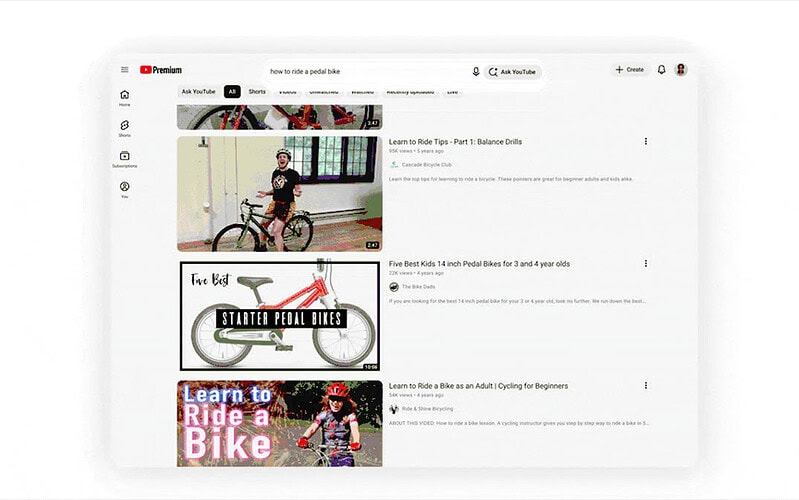The image size is (799, 500).
Task: Play the Starter Pedal Bikes thumbnail
Action: click(x=280, y=316)
